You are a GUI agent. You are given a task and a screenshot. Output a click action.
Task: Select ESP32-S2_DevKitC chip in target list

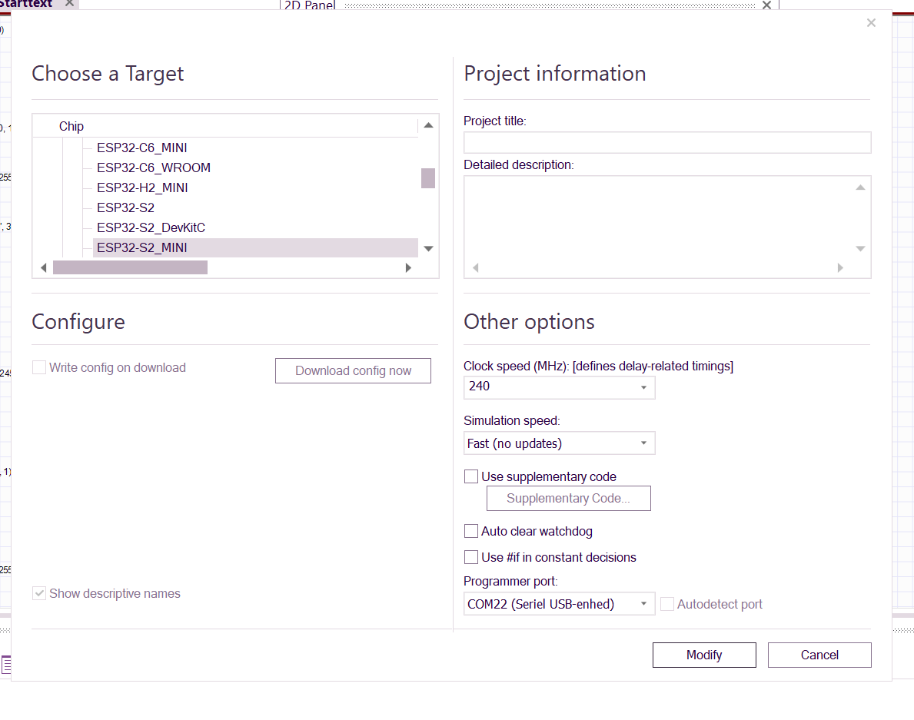[151, 227]
